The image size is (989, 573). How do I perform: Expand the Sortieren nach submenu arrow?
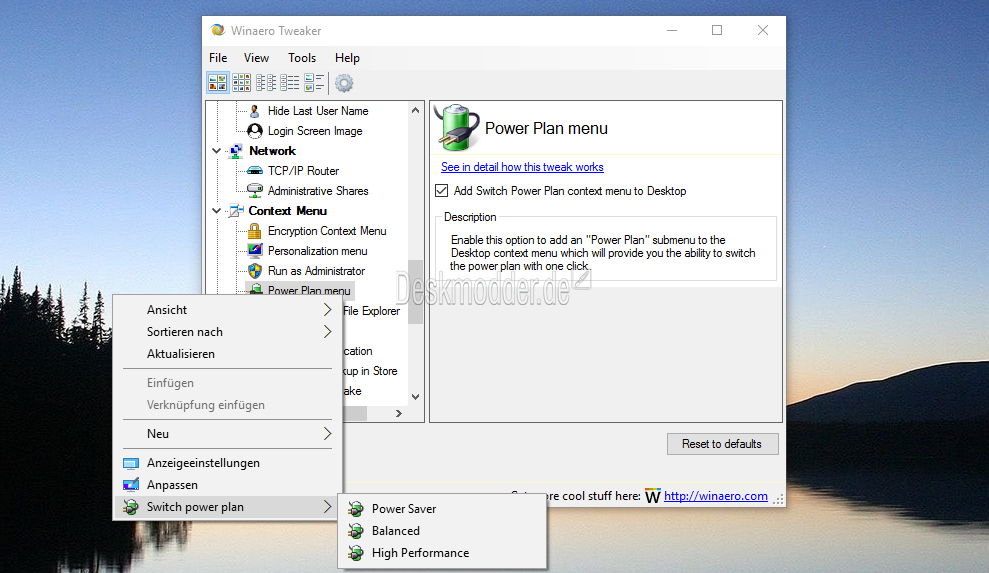[327, 332]
